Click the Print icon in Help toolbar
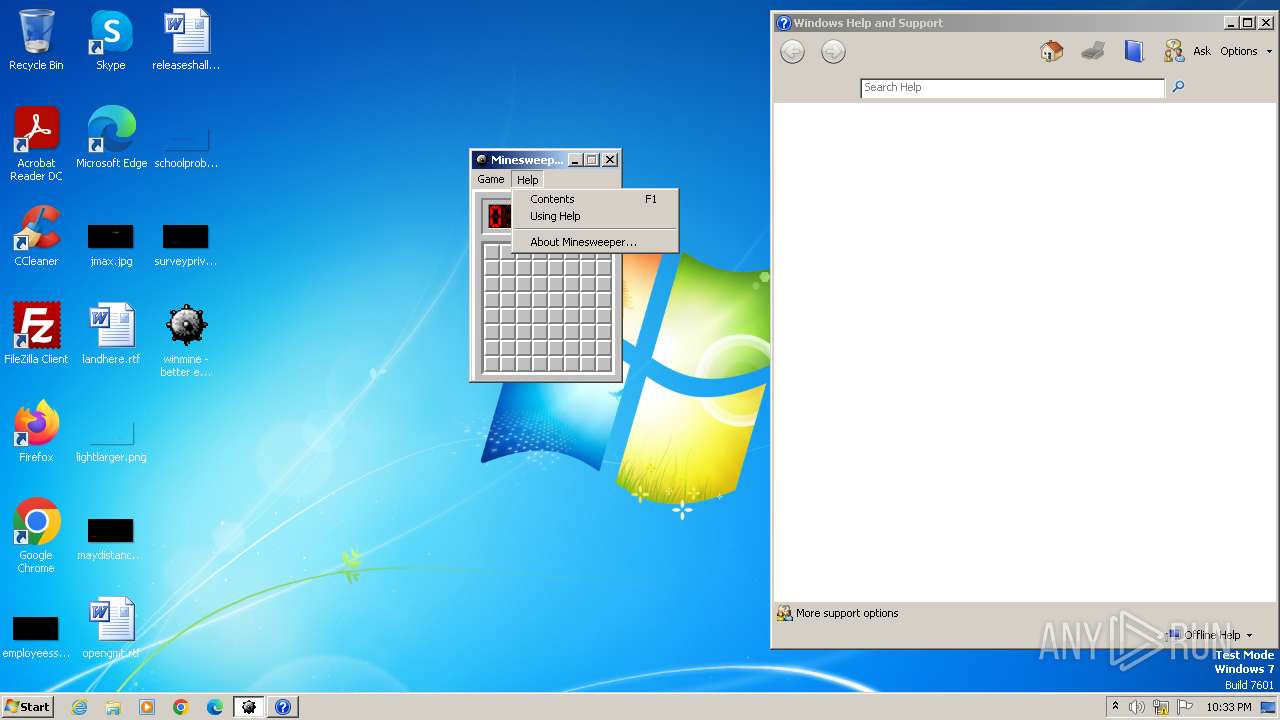 pyautogui.click(x=1093, y=51)
